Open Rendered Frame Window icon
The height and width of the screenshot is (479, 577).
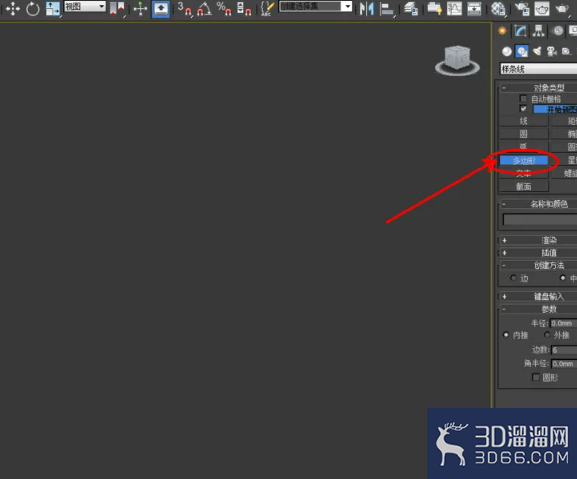coord(542,8)
